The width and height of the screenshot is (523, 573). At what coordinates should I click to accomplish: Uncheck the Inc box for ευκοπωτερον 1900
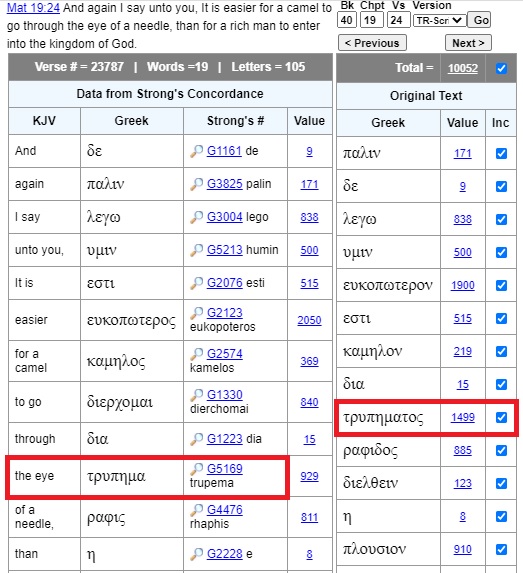(x=501, y=285)
